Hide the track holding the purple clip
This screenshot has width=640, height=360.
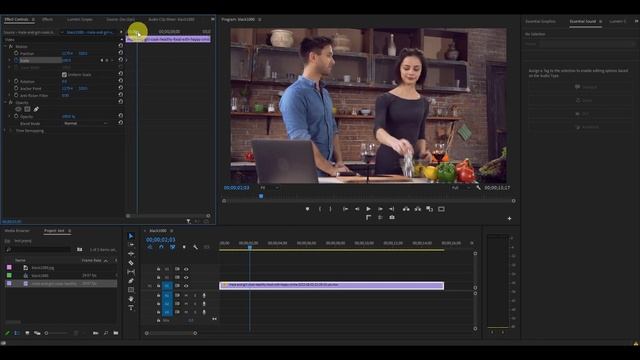[186, 286]
